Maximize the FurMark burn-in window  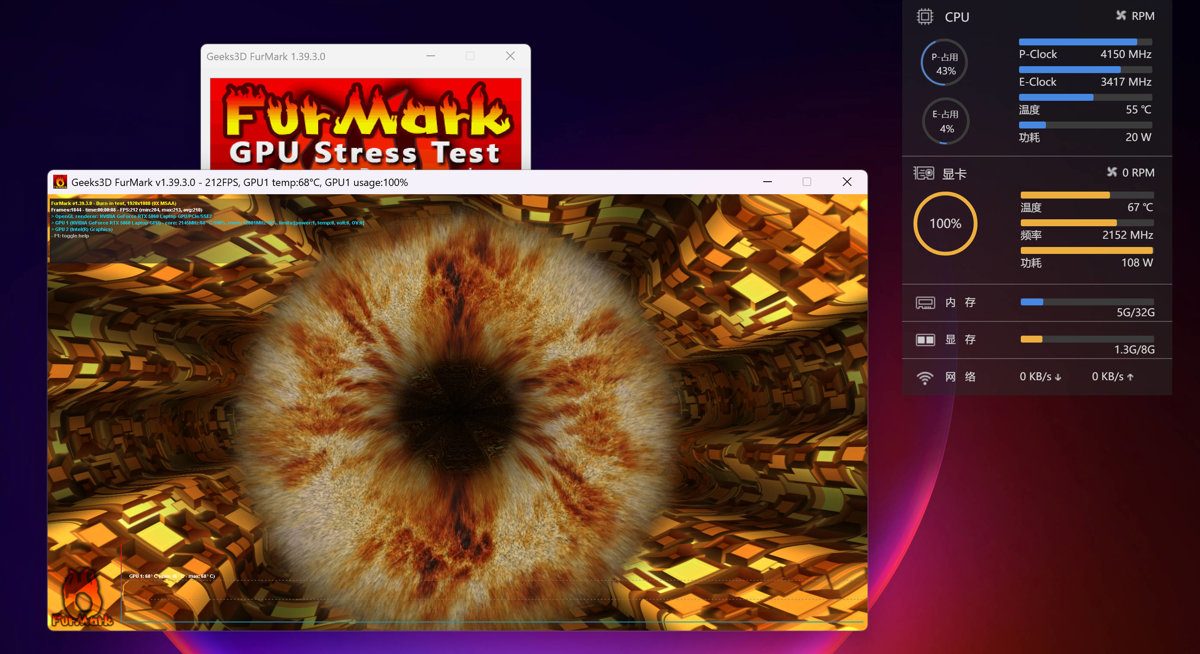(807, 182)
